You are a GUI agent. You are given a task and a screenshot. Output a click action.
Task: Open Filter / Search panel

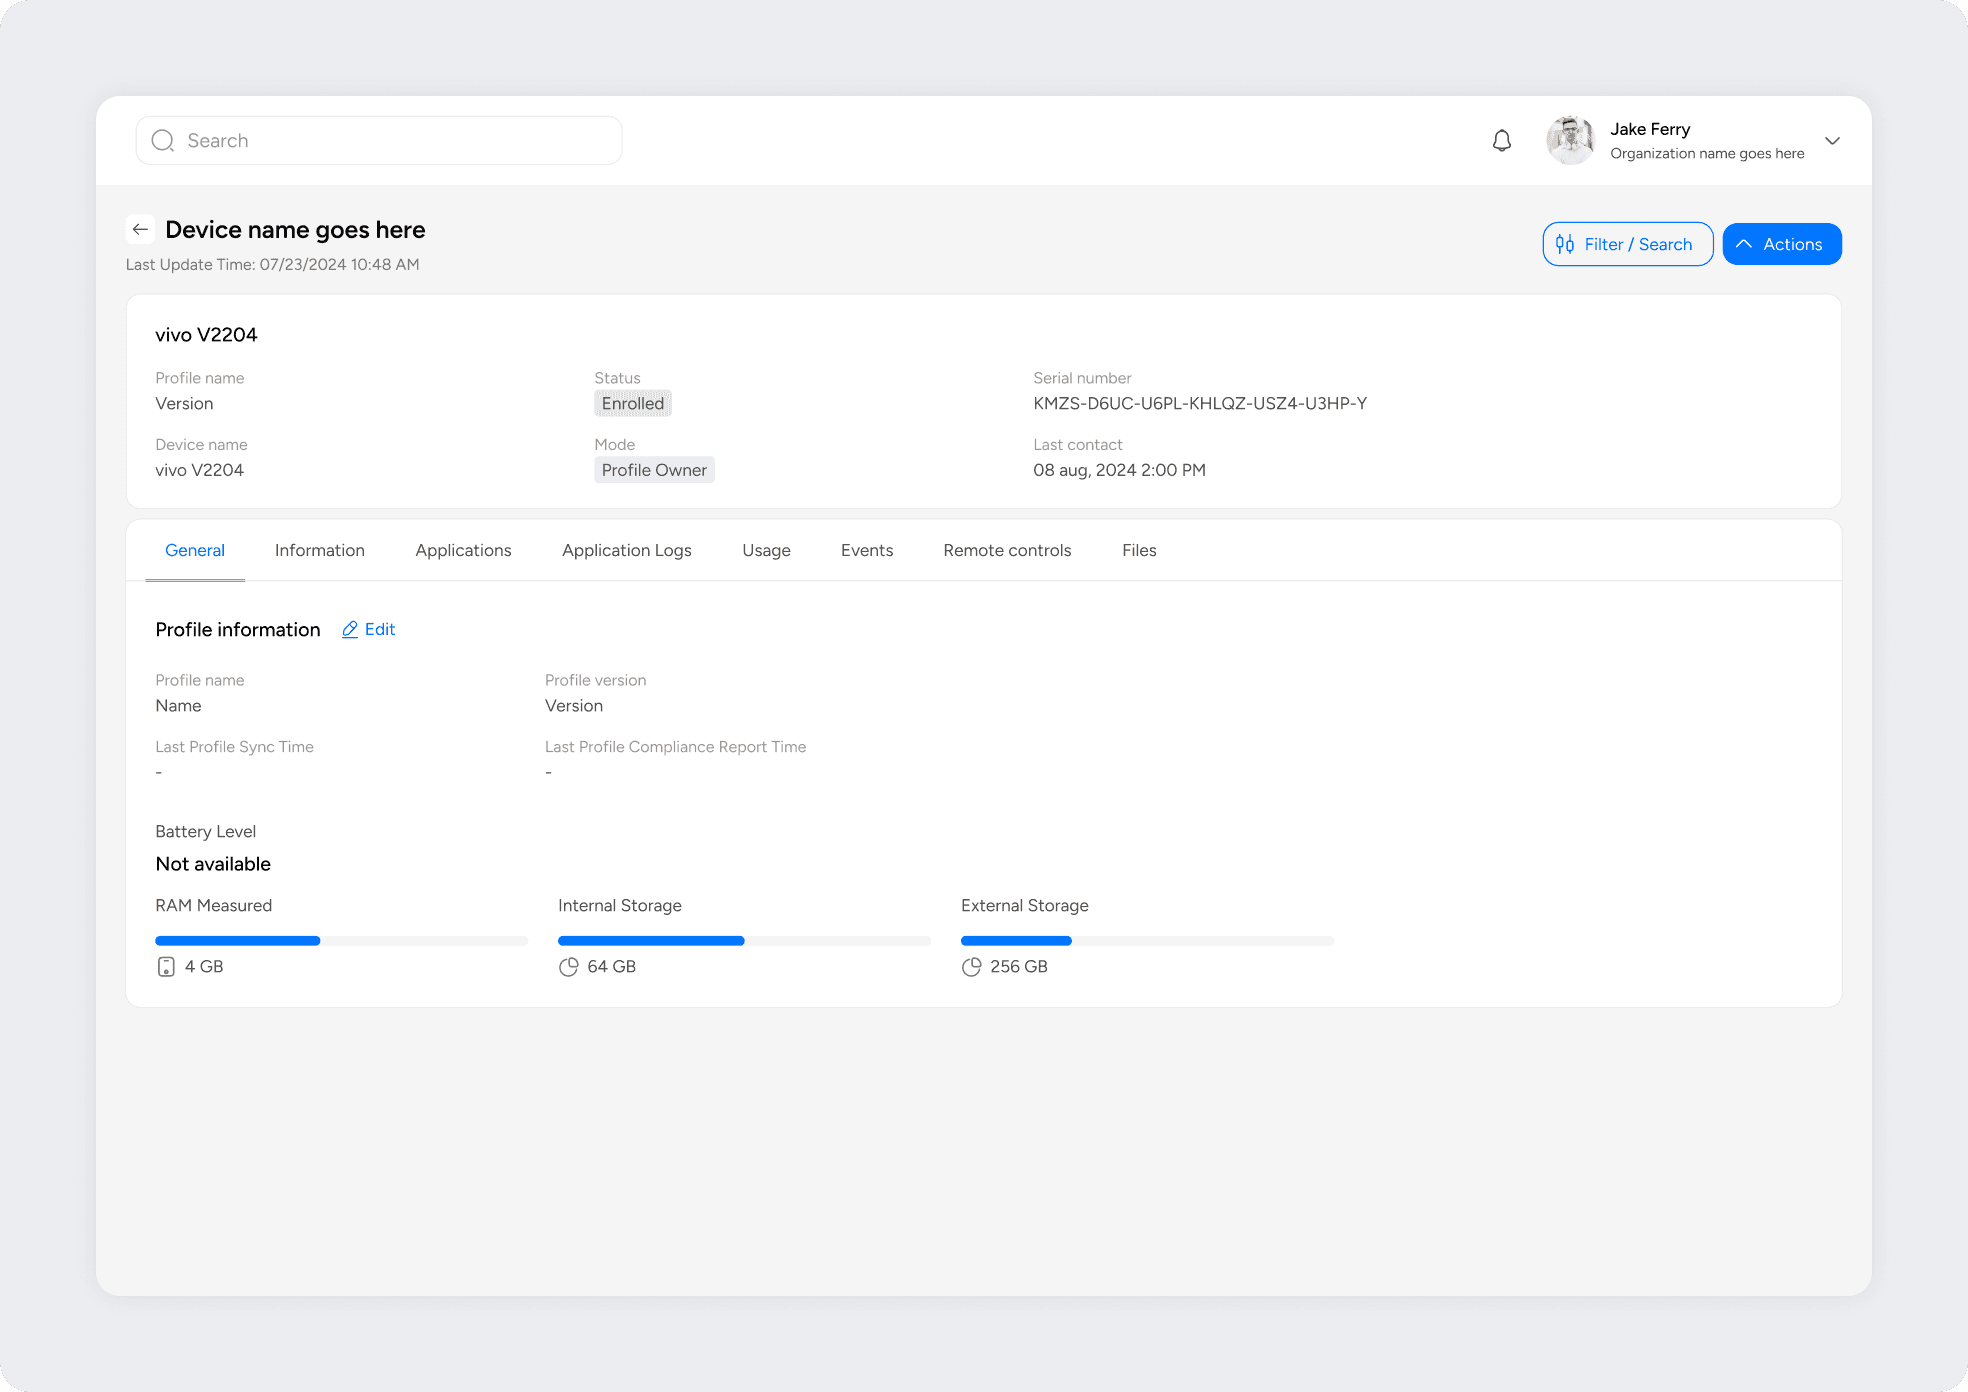tap(1627, 244)
